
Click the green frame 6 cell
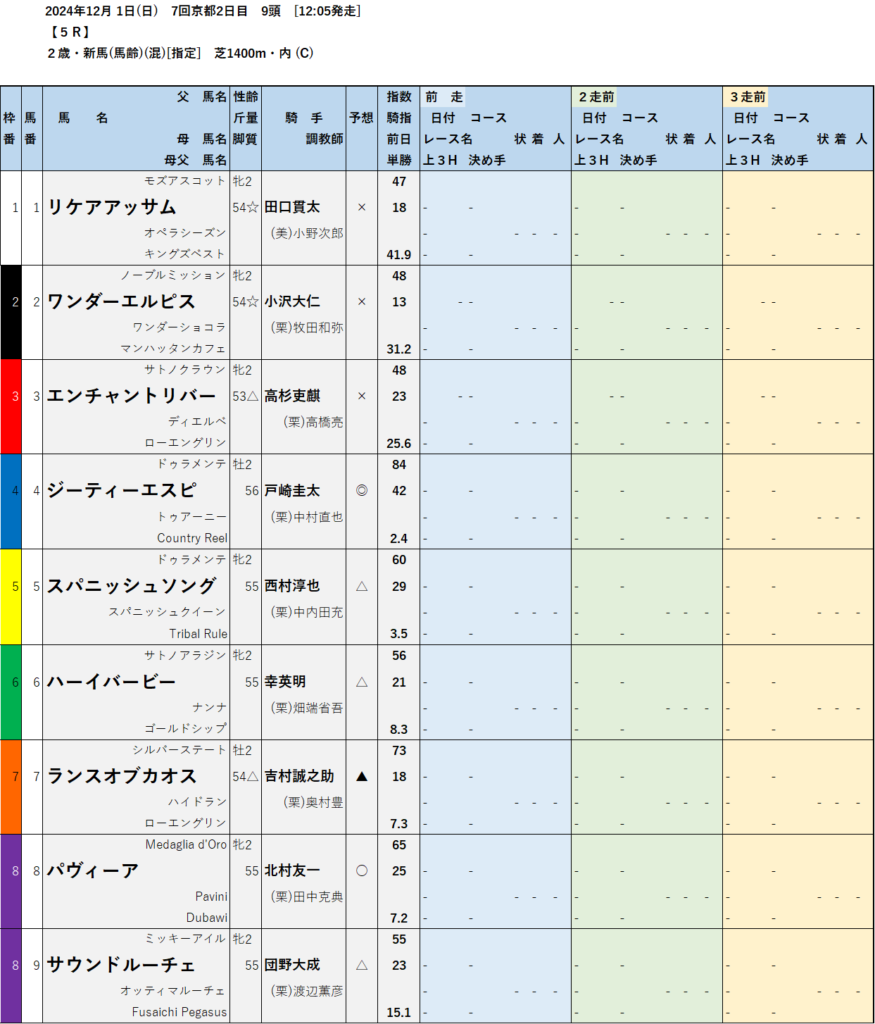(11, 692)
